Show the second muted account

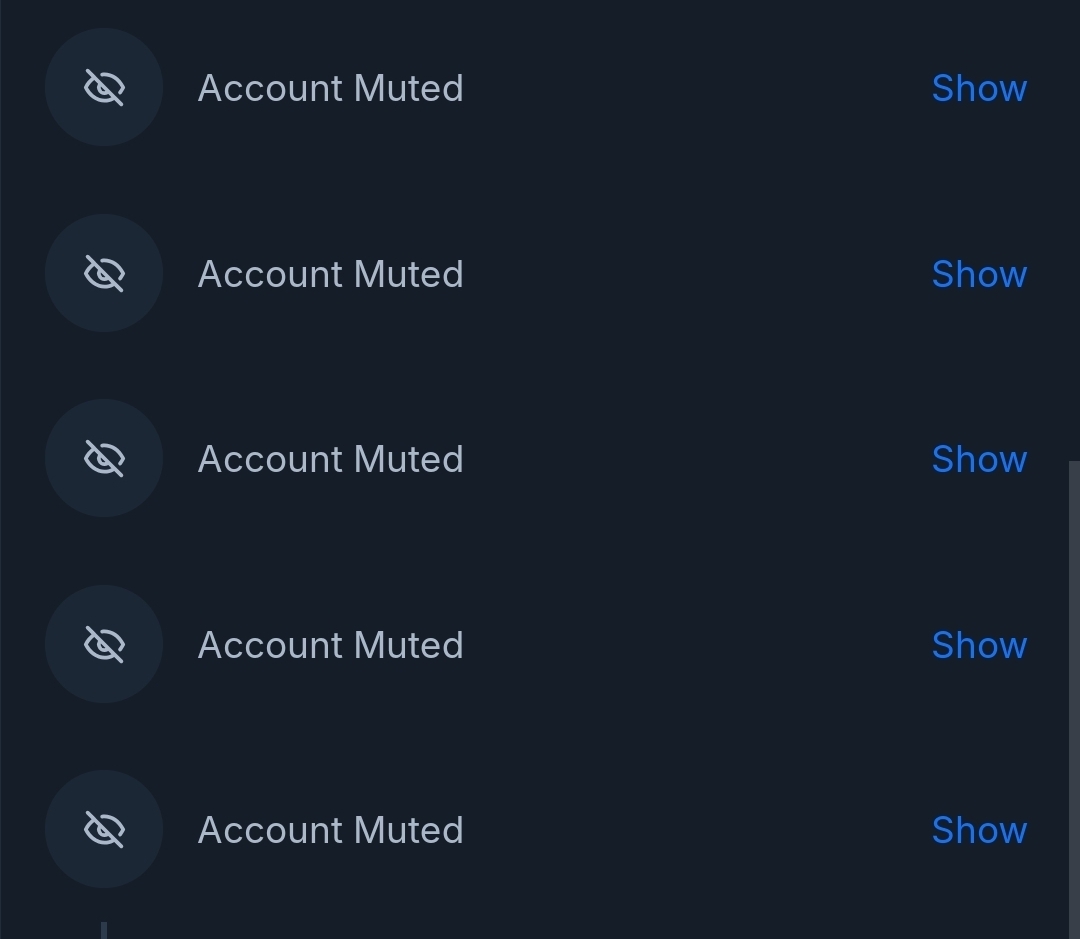(978, 274)
